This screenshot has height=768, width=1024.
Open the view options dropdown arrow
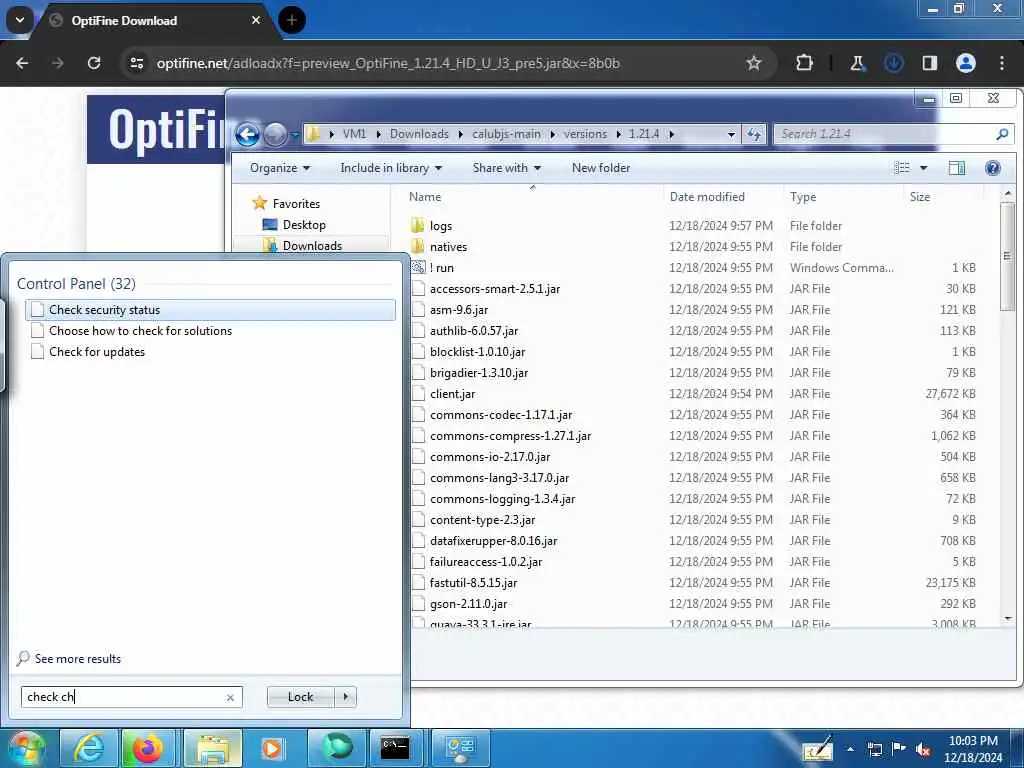(923, 168)
